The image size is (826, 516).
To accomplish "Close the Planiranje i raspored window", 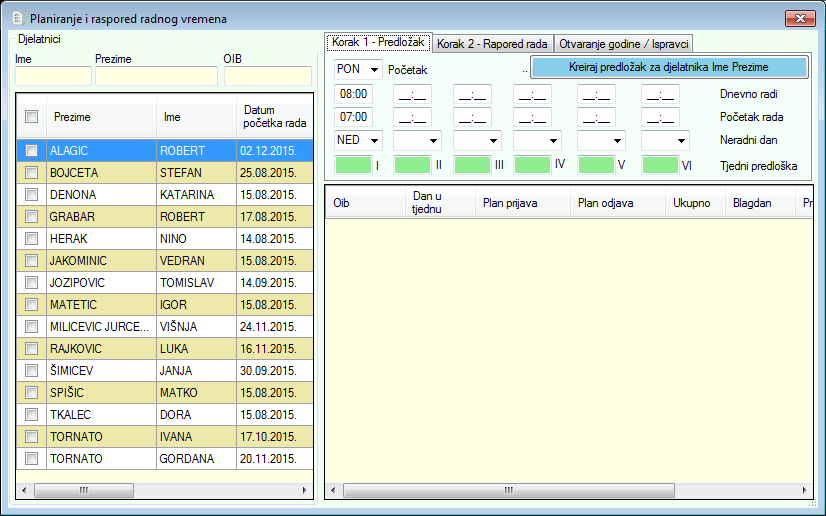I will coord(800,18).
